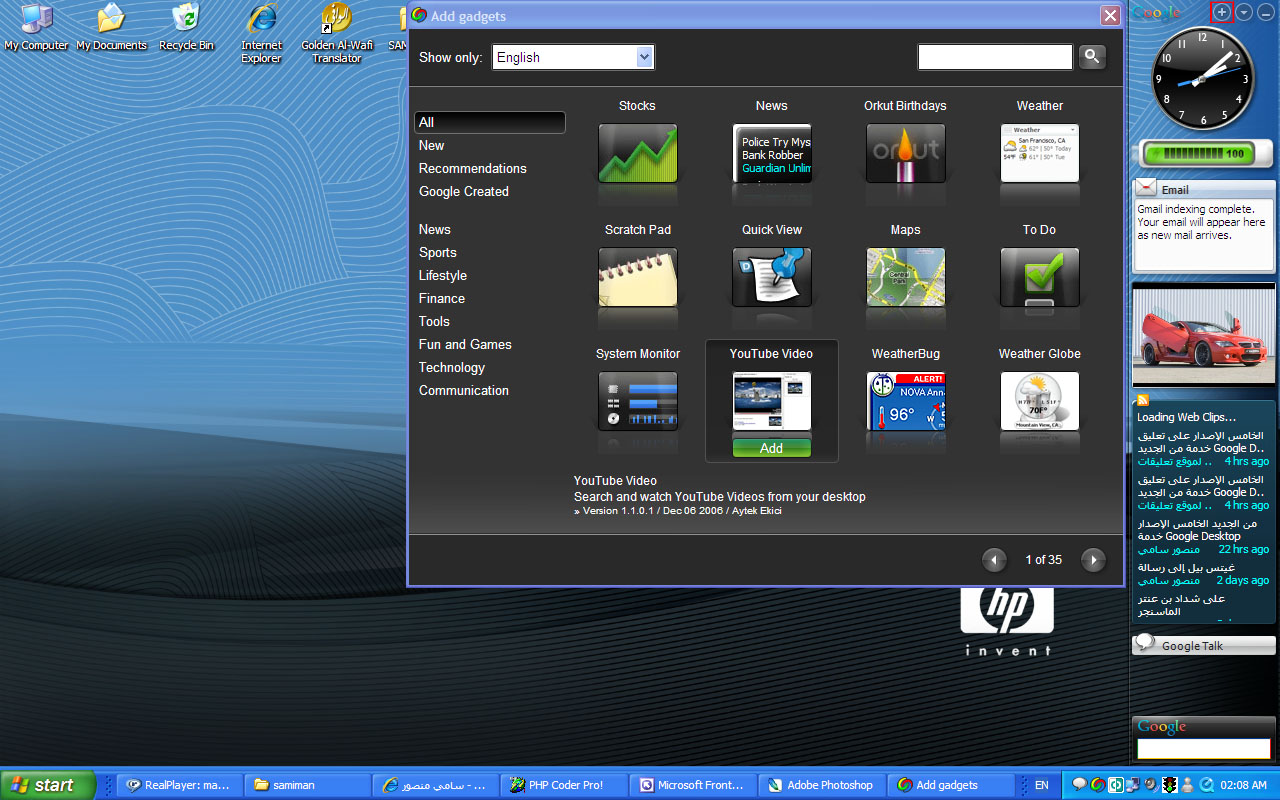Click the volume speaker tray icon
Viewport: 1280px width, 800px height.
click(x=1150, y=785)
